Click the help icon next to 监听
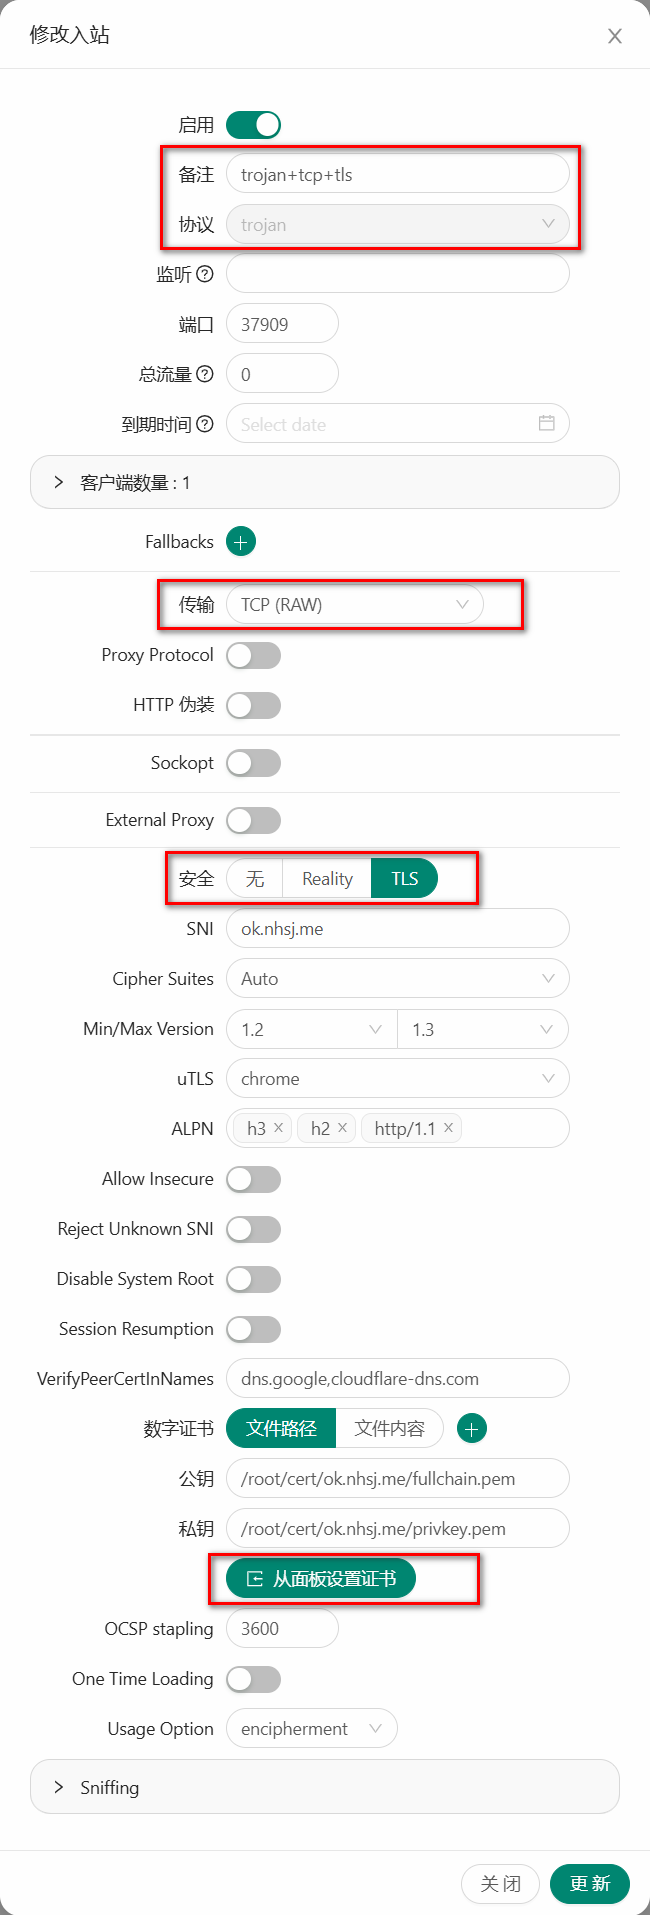Image resolution: width=650 pixels, height=1915 pixels. coord(205,274)
